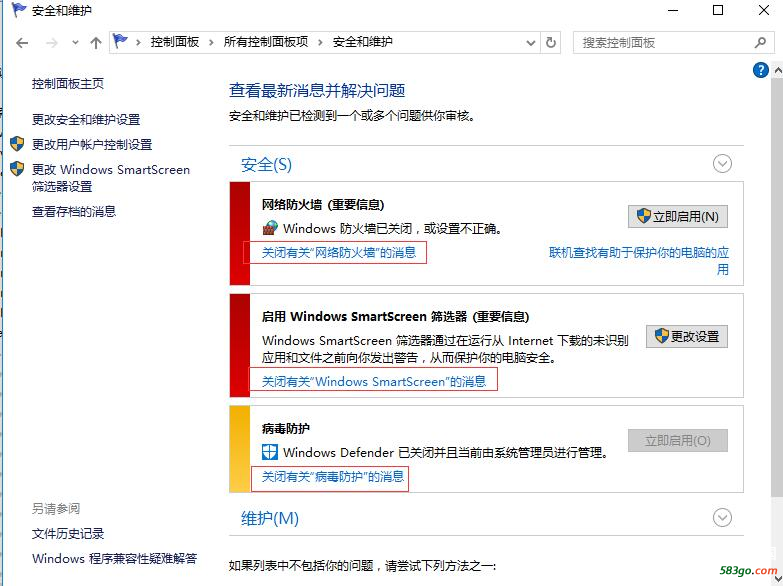Click firewall brick wall icon
Screen dimensions: 783x586
coord(270,228)
